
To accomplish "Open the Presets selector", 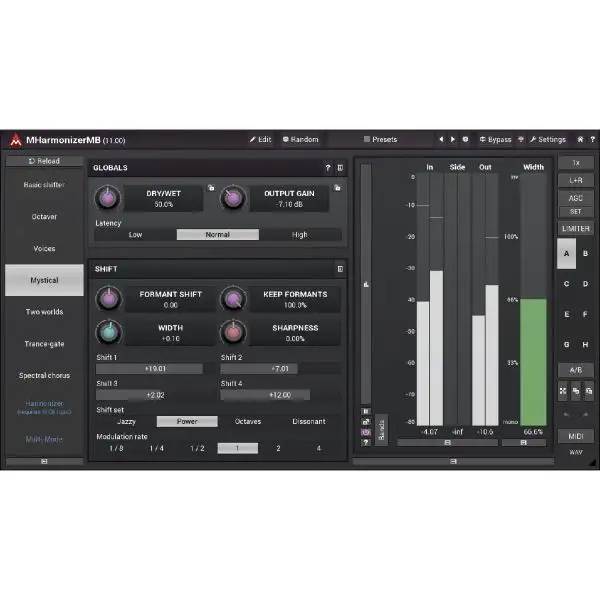I will [381, 140].
